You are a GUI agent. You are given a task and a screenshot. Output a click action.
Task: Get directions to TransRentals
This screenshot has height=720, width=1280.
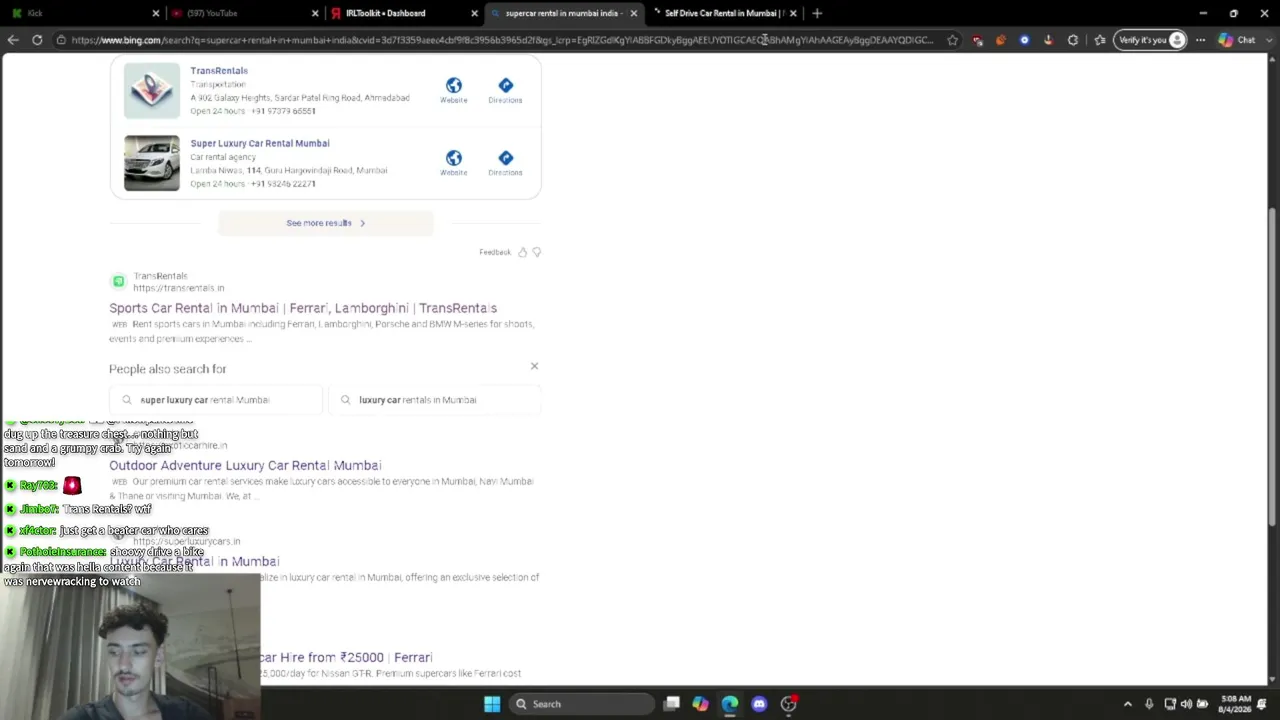(x=505, y=86)
